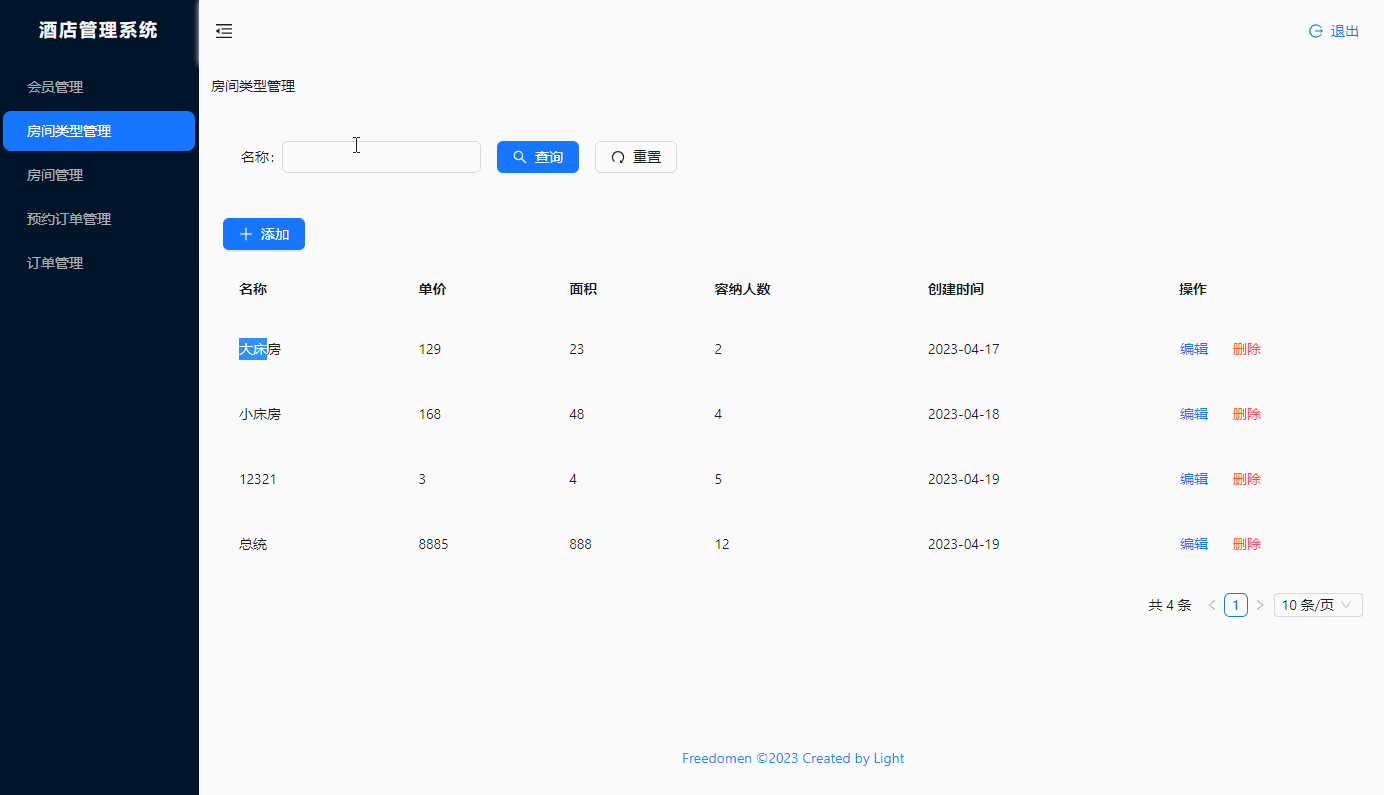
Task: Click the price 129 cell
Action: [x=430, y=349]
